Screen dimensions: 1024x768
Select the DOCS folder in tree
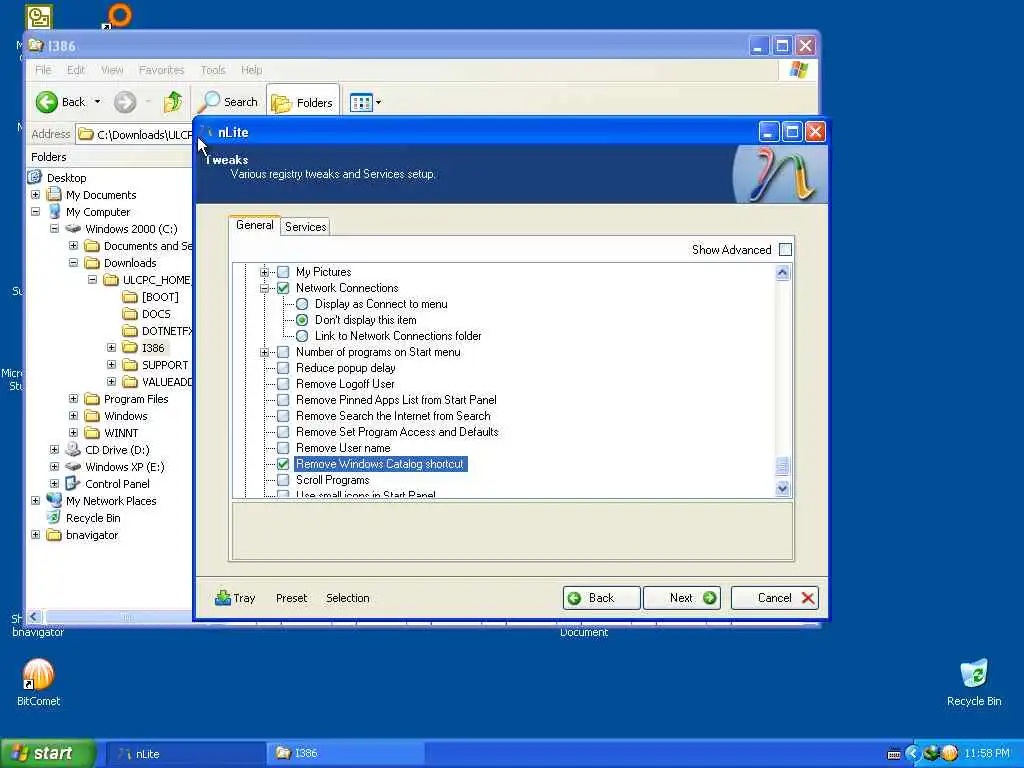156,313
